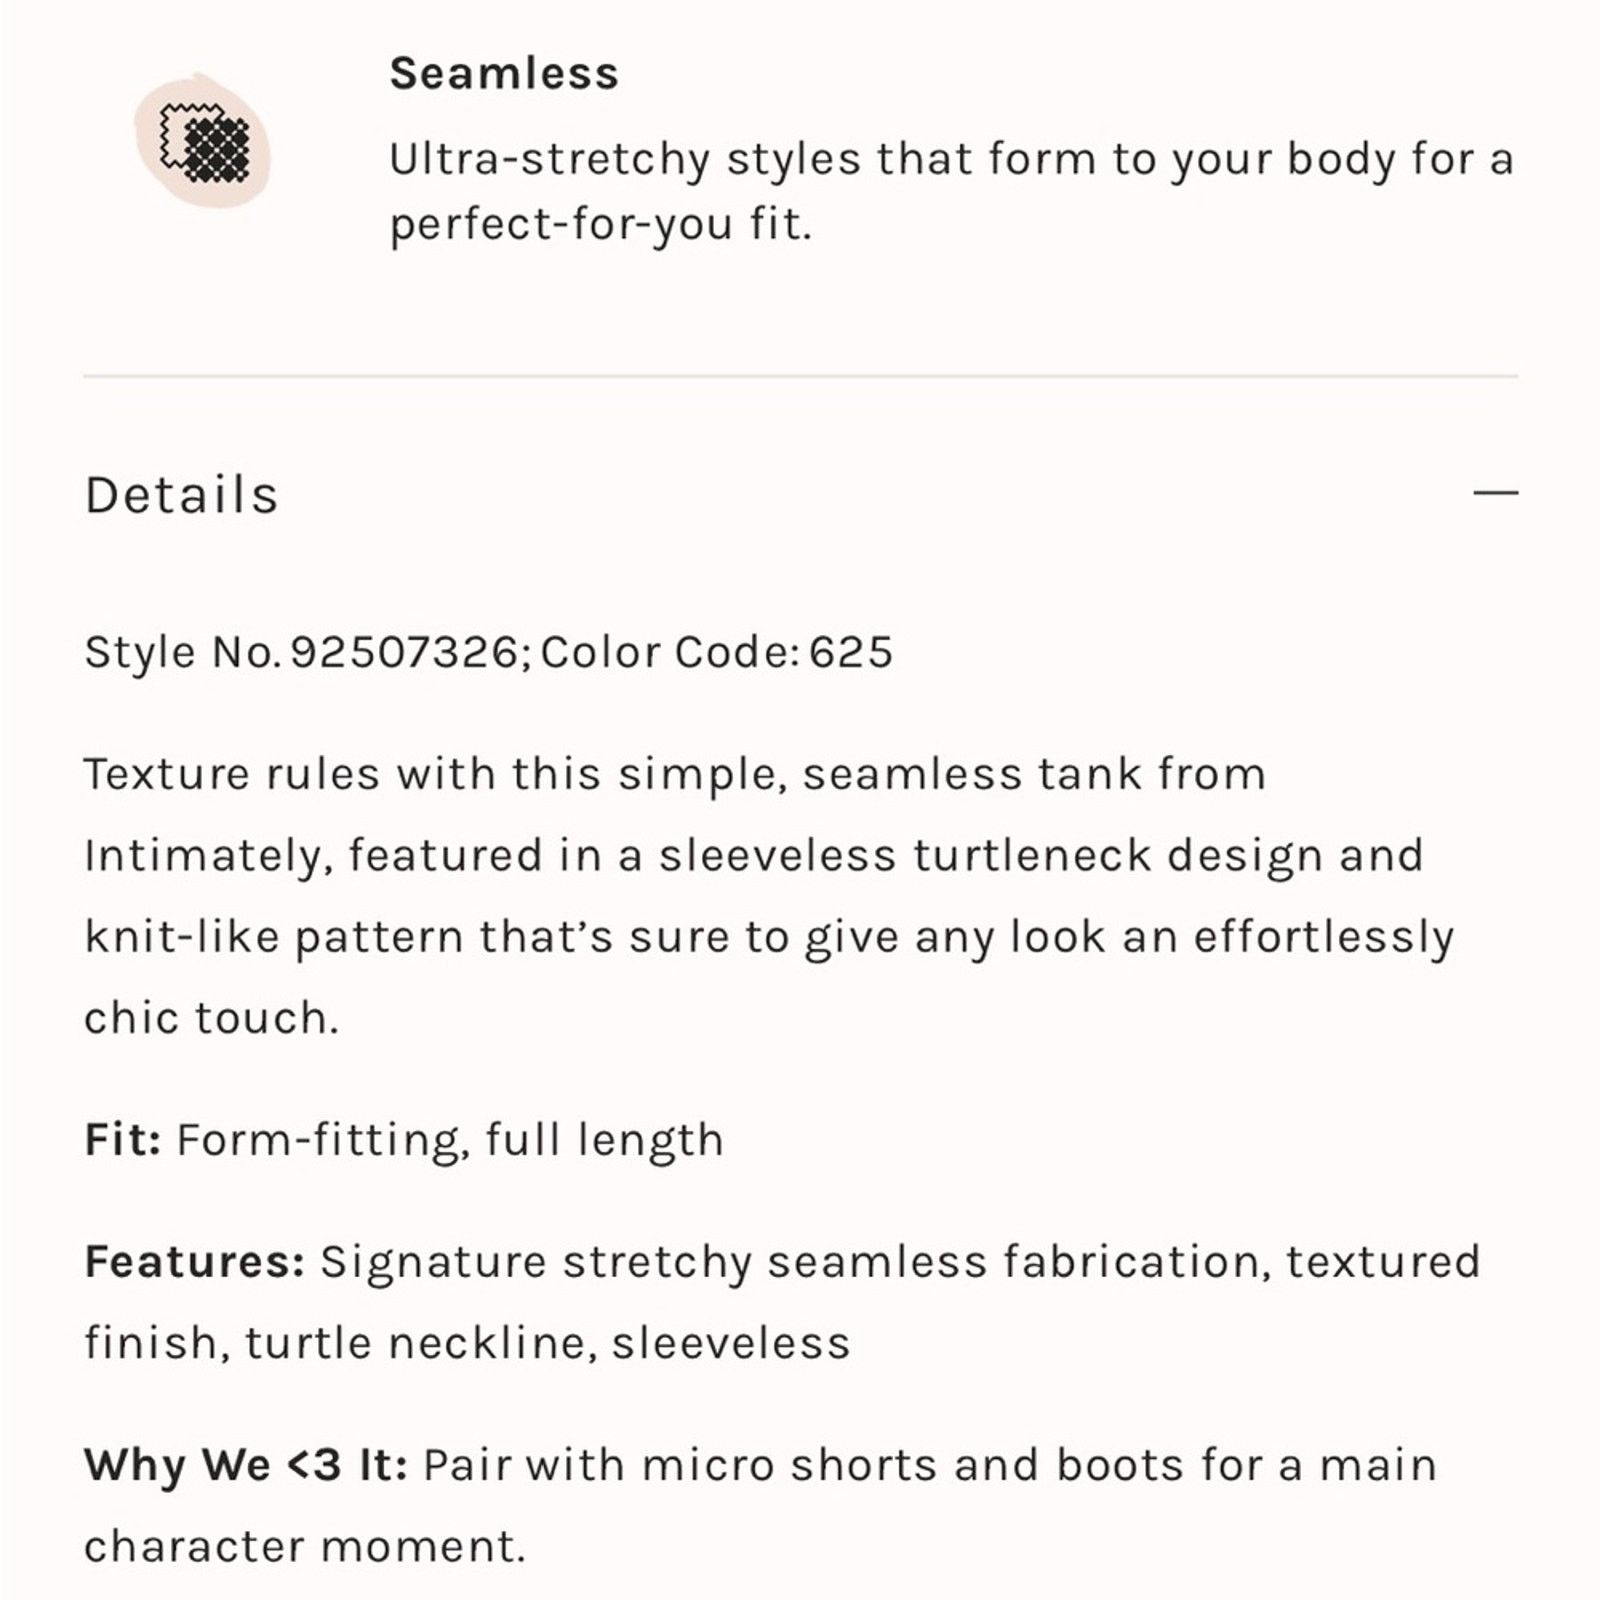Click the horizontal divider above Details

coord(800,376)
